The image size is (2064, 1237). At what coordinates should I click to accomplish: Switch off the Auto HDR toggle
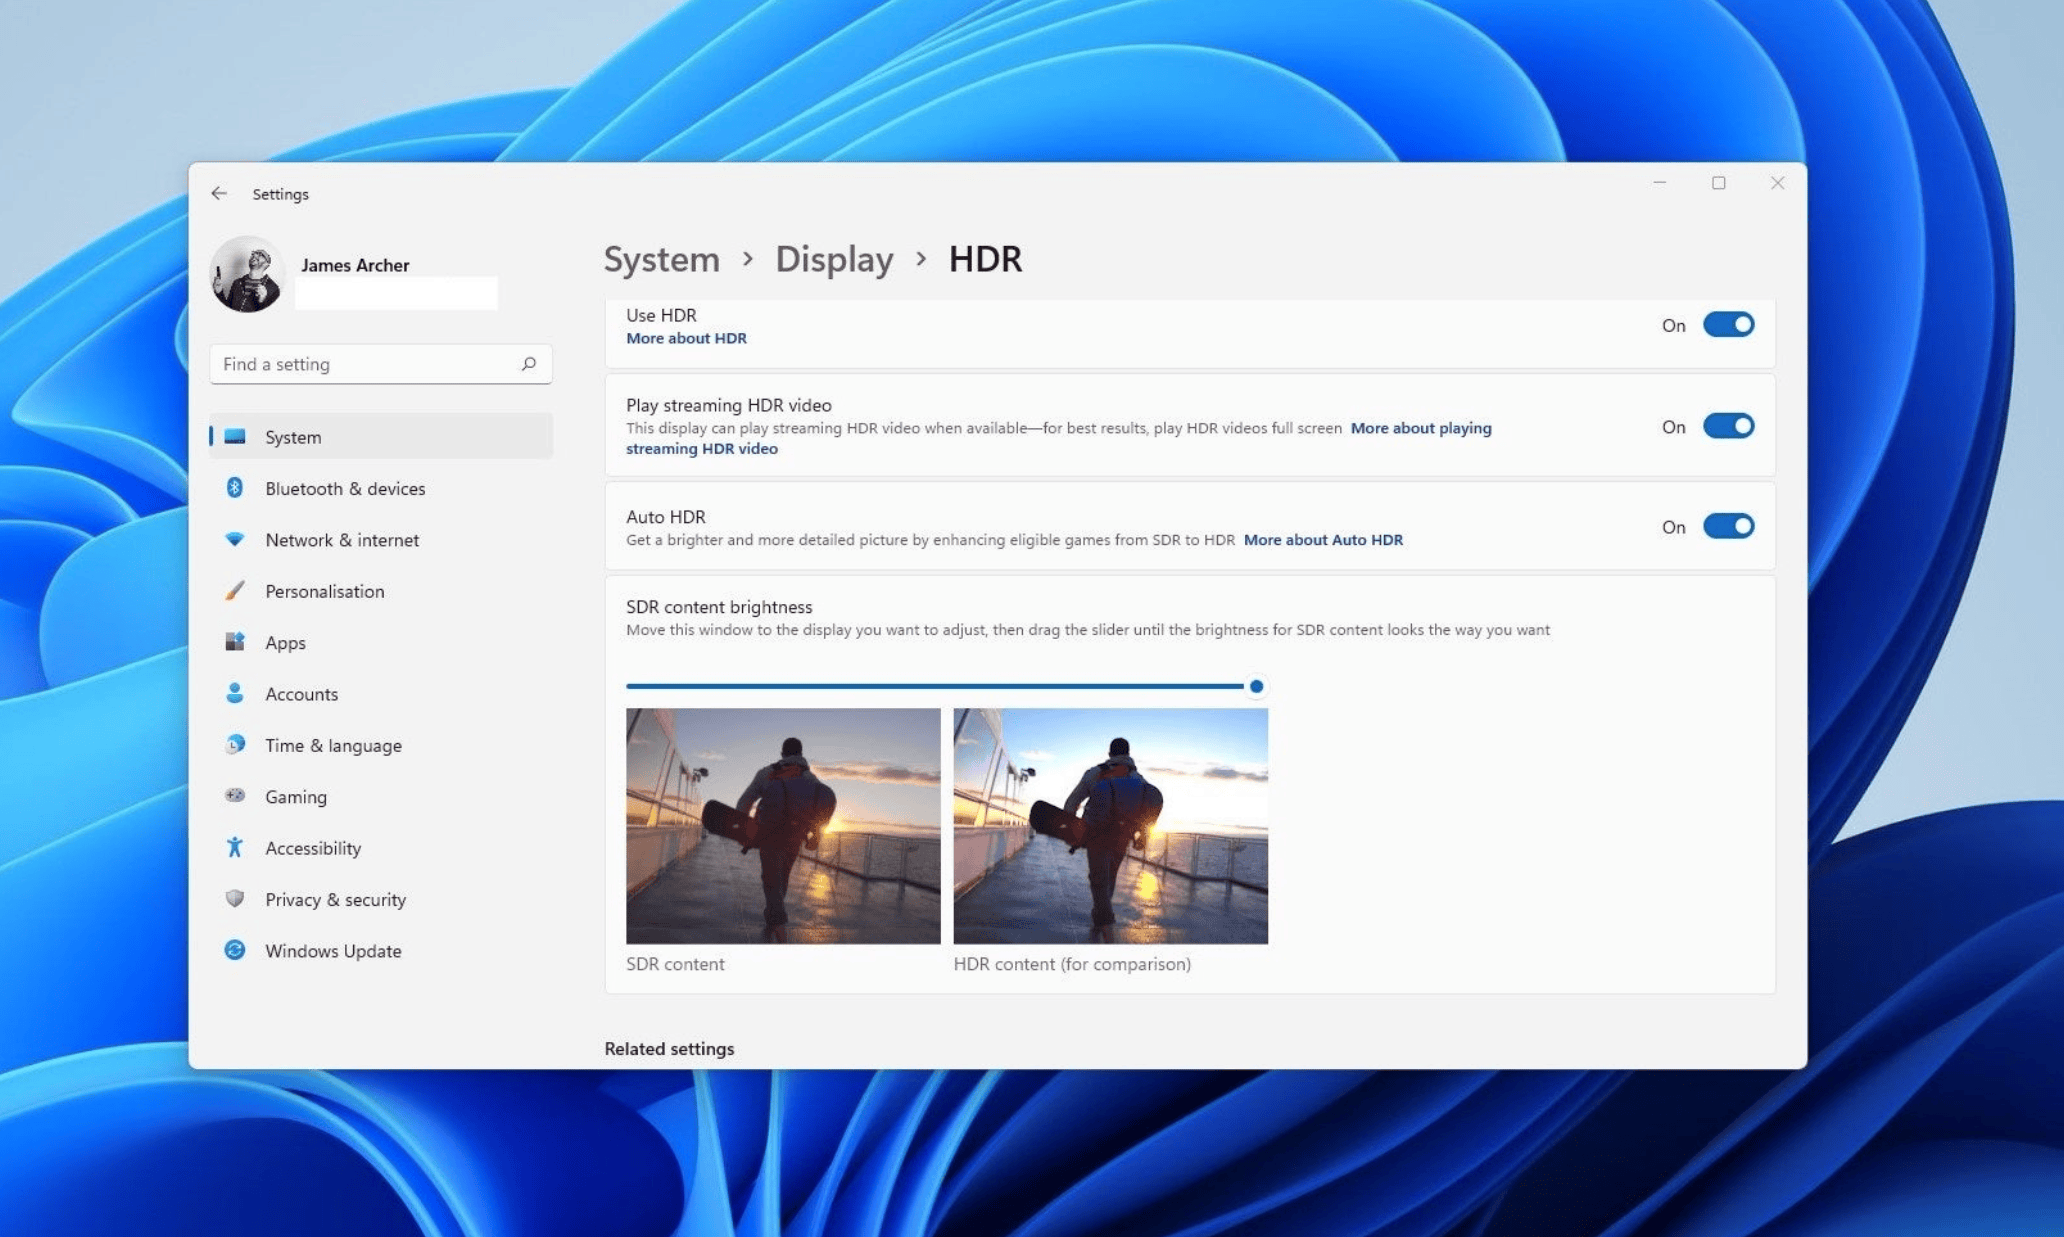1727,526
